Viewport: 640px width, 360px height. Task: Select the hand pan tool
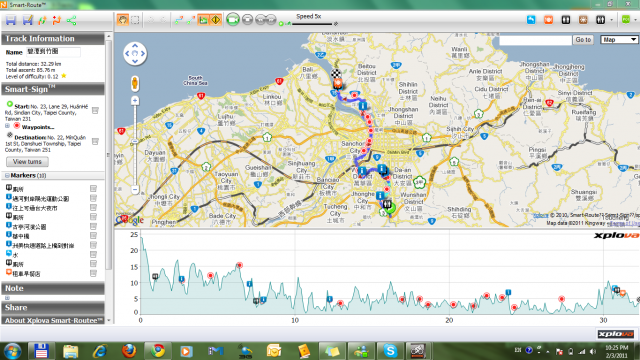(x=122, y=20)
